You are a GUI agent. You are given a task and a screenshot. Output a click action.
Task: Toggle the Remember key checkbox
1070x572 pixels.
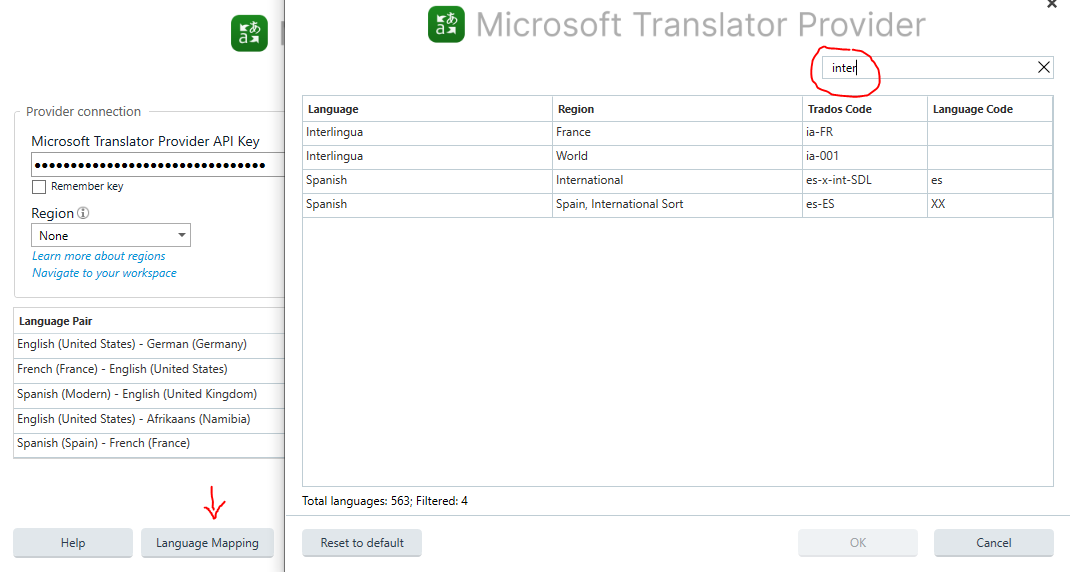click(x=39, y=186)
